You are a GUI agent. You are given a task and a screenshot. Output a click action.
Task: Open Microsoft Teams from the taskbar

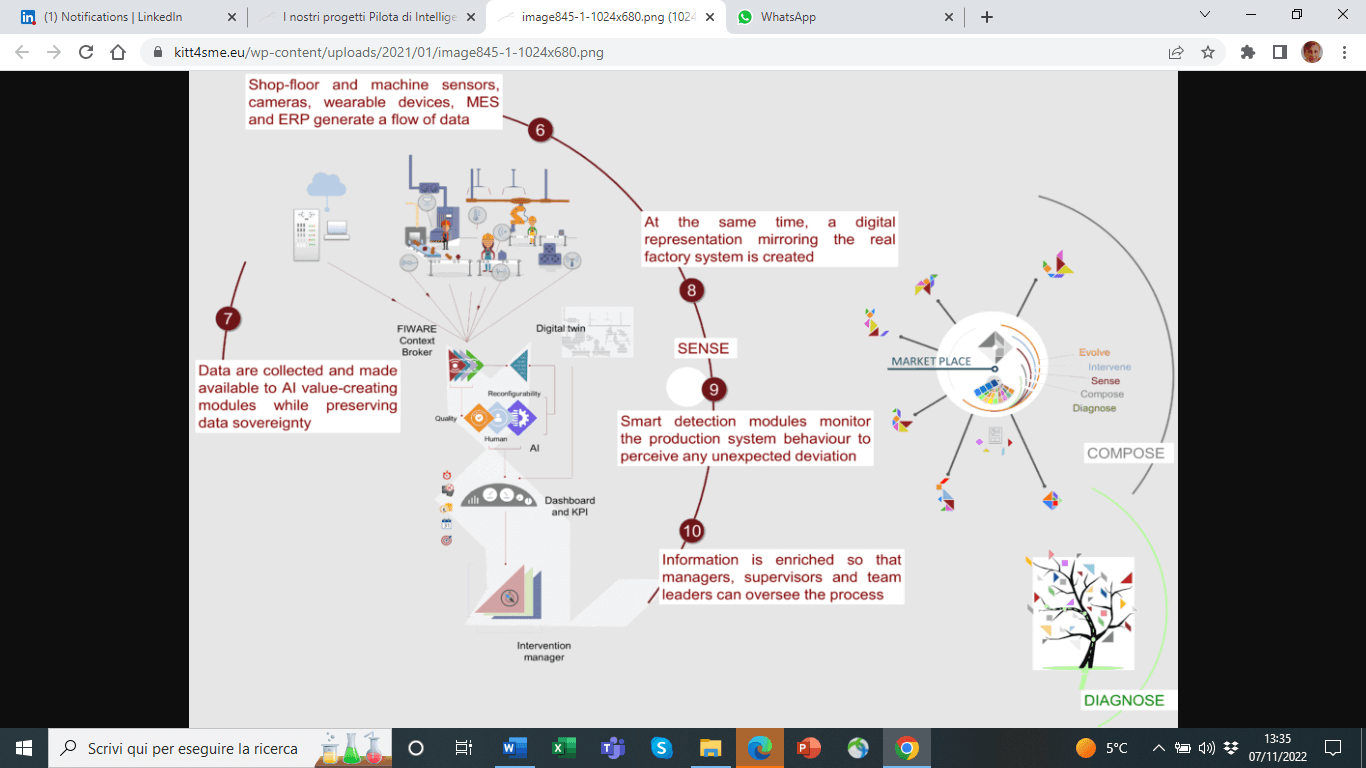pos(613,748)
